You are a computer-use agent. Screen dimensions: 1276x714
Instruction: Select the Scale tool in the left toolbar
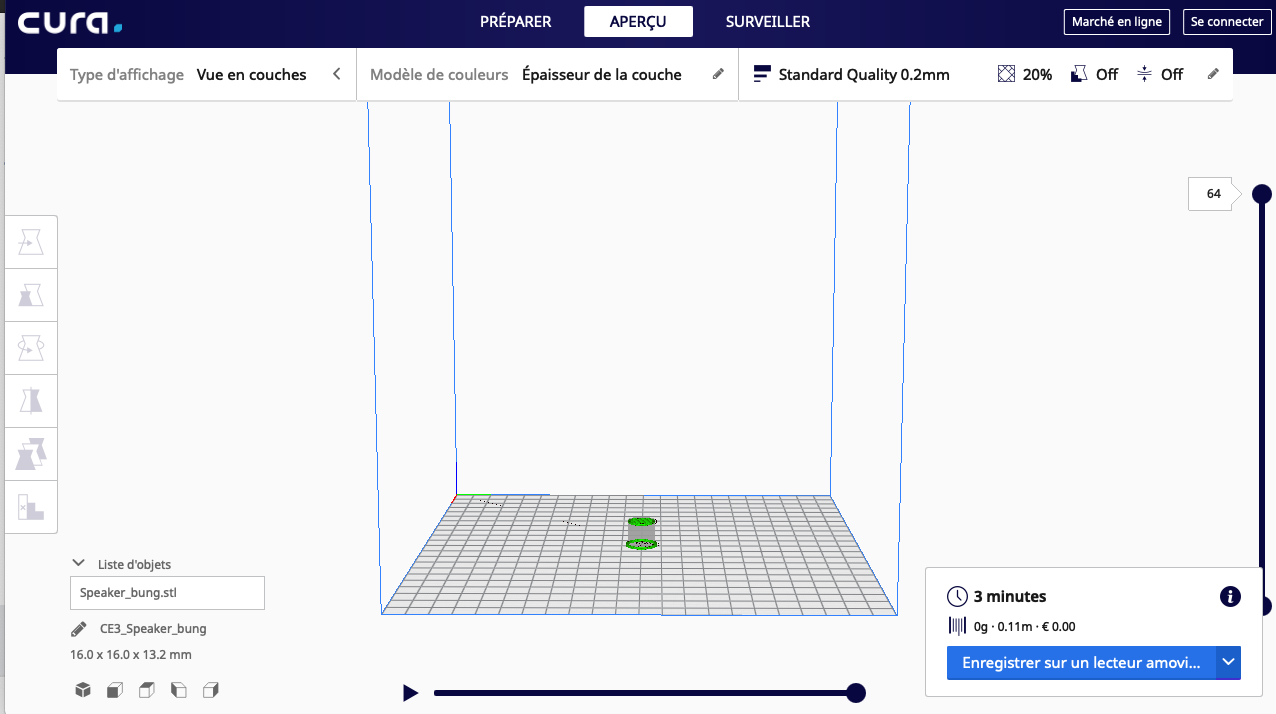point(31,295)
